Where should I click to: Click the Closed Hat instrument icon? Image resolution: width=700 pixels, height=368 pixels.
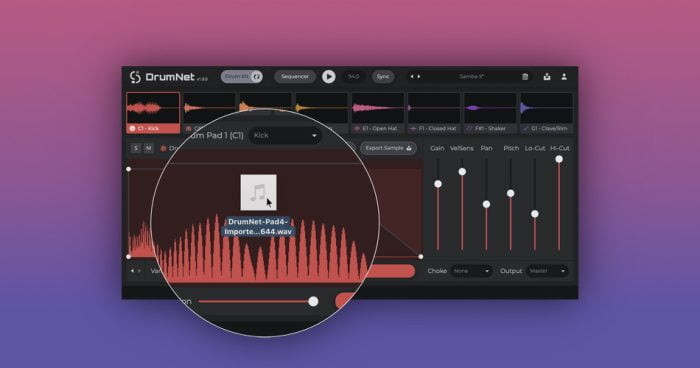click(413, 129)
